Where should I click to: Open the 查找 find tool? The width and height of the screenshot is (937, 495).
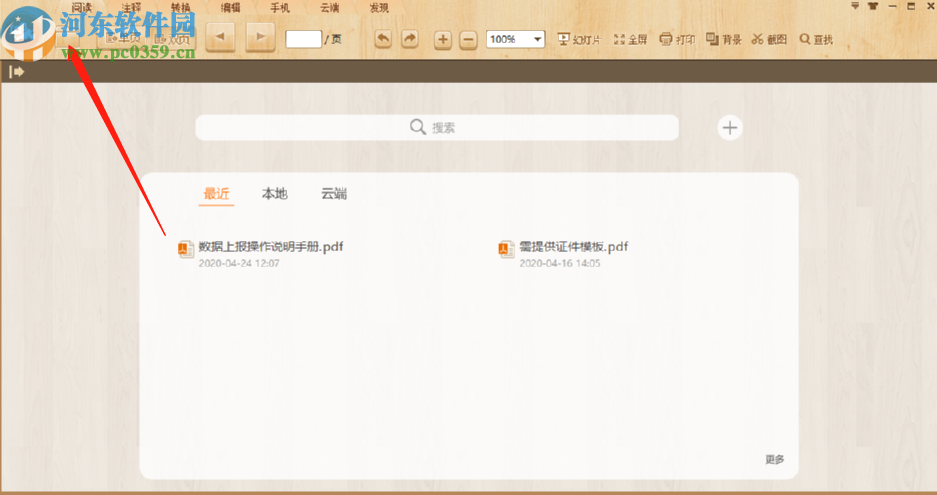tap(816, 39)
